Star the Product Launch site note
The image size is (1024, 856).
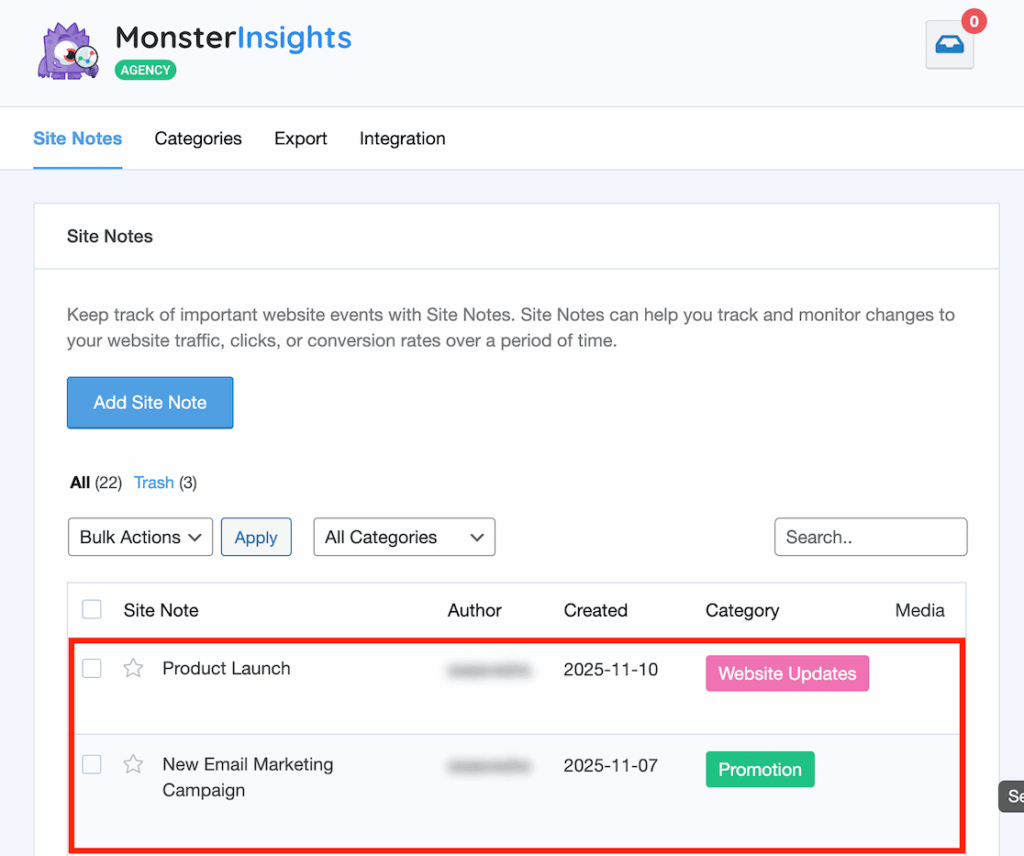coord(133,668)
